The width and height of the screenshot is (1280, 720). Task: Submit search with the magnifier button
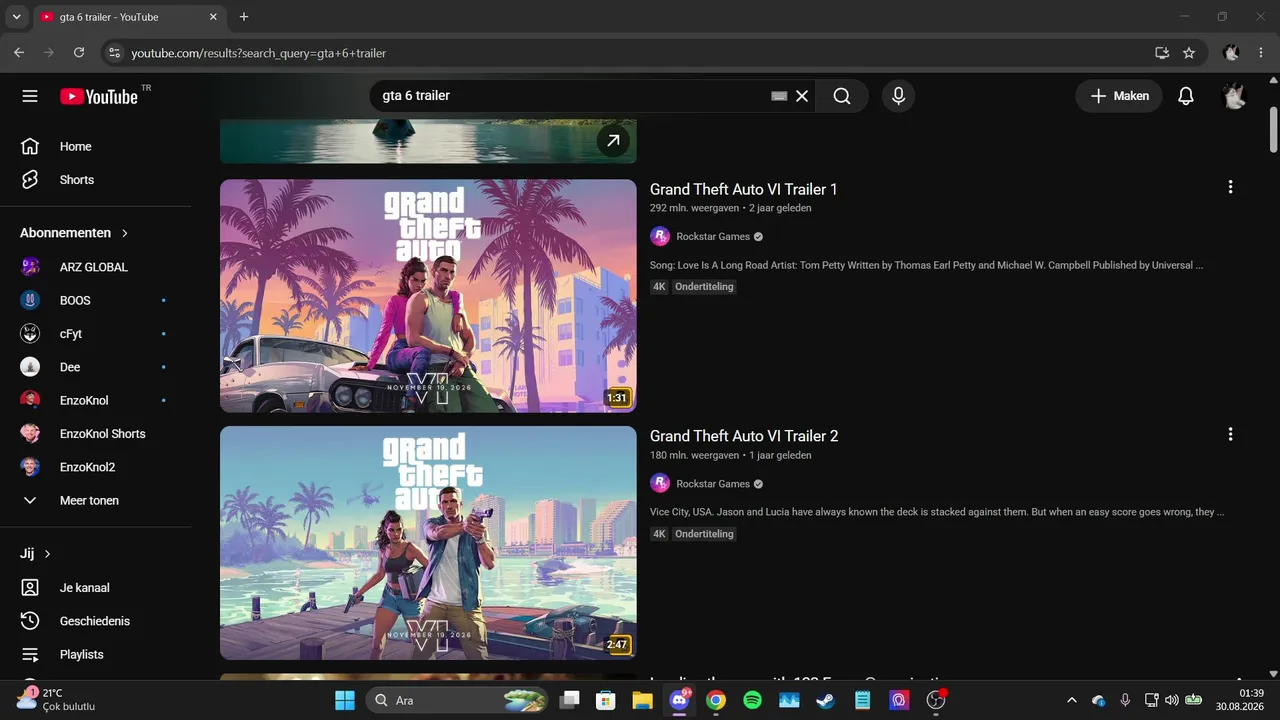[842, 96]
